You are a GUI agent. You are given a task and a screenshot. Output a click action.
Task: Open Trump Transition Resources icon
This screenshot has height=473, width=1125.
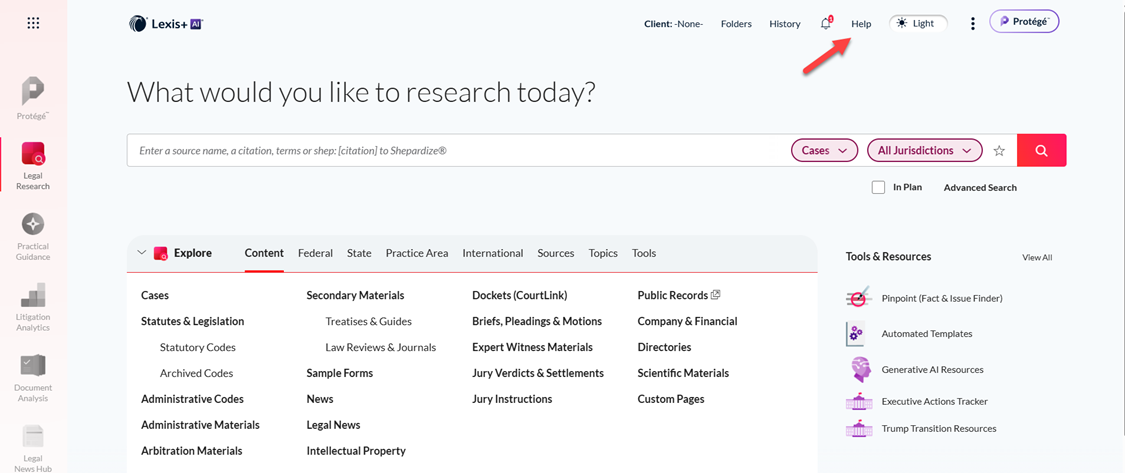coord(858,428)
